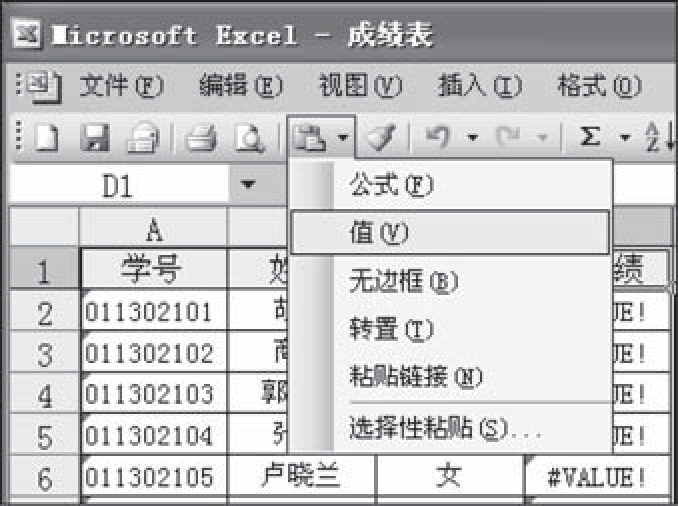Screen dimensions: 678x506
Task: Select row 4 header
Action: [44, 393]
